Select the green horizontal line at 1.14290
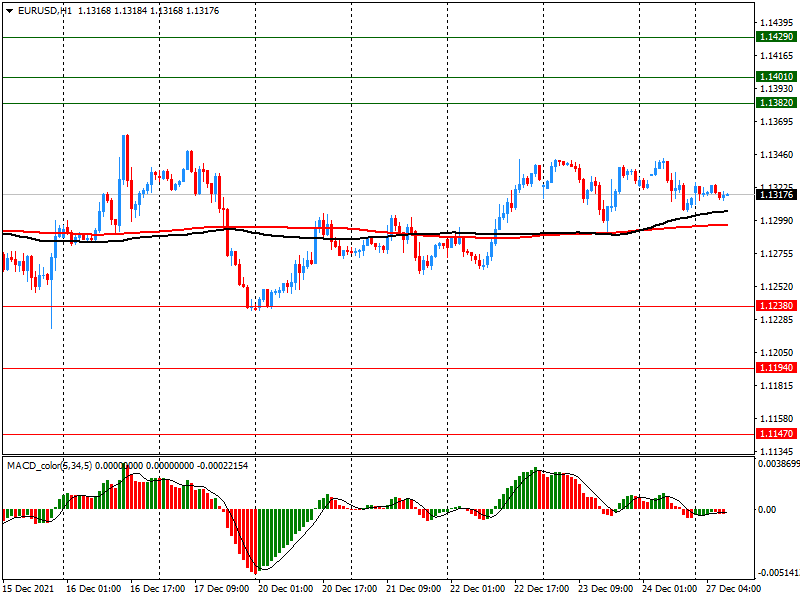This screenshot has height=600, width=800. (378, 37)
